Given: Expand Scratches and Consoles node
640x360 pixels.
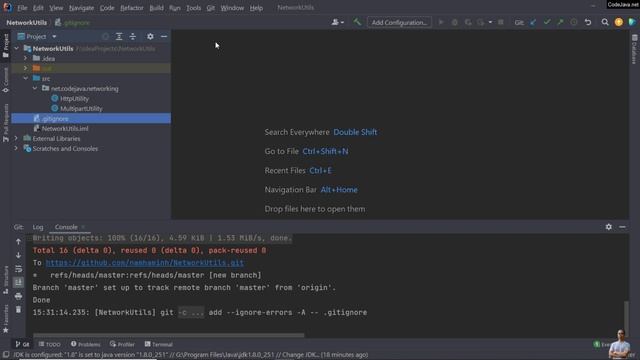Looking at the screenshot, I should (16, 149).
